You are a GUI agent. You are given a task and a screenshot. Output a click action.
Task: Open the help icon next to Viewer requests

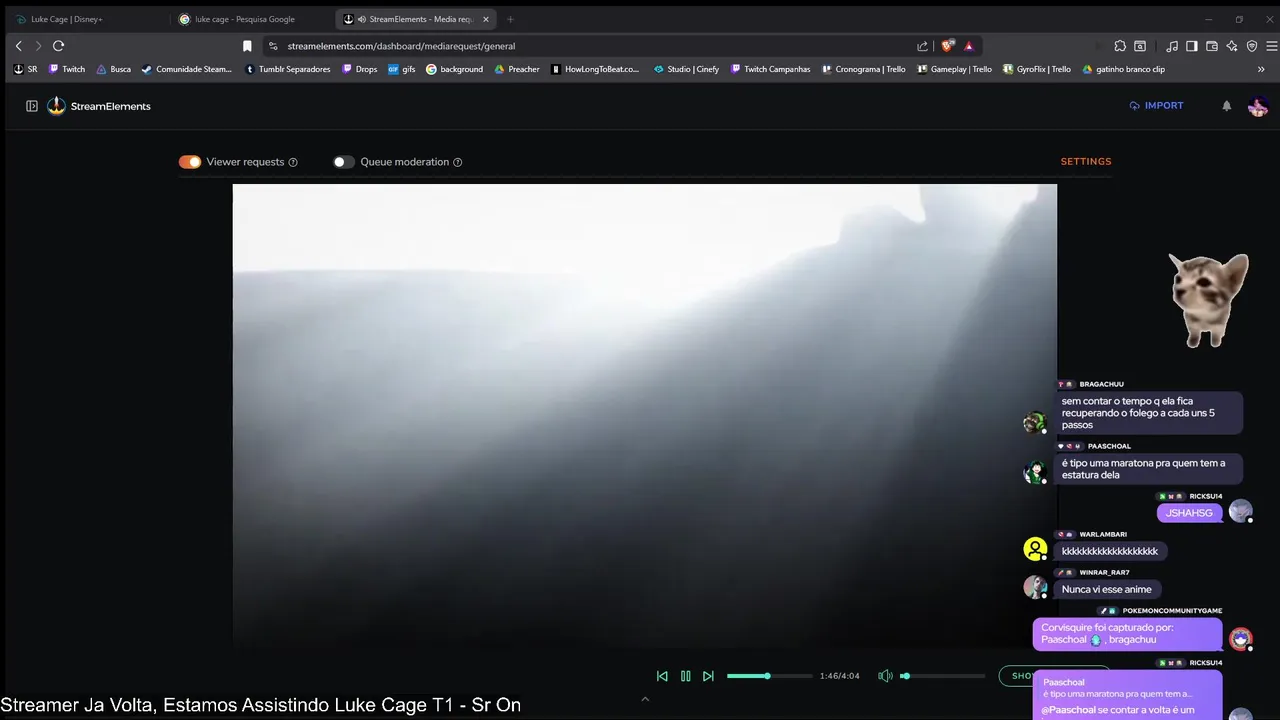[x=293, y=162]
